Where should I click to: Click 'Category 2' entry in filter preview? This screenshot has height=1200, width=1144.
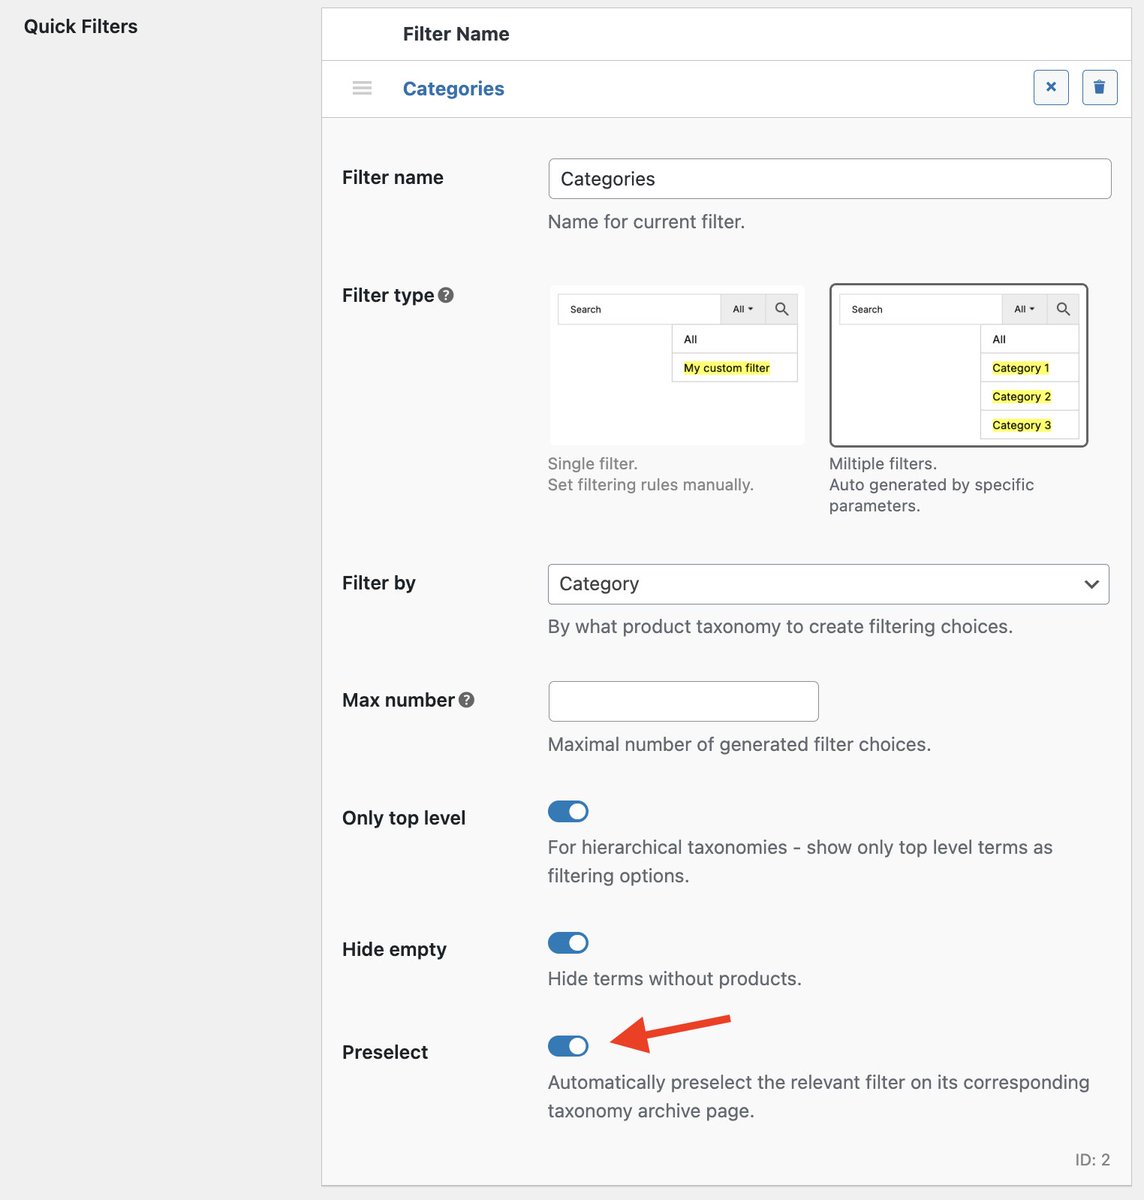1020,396
